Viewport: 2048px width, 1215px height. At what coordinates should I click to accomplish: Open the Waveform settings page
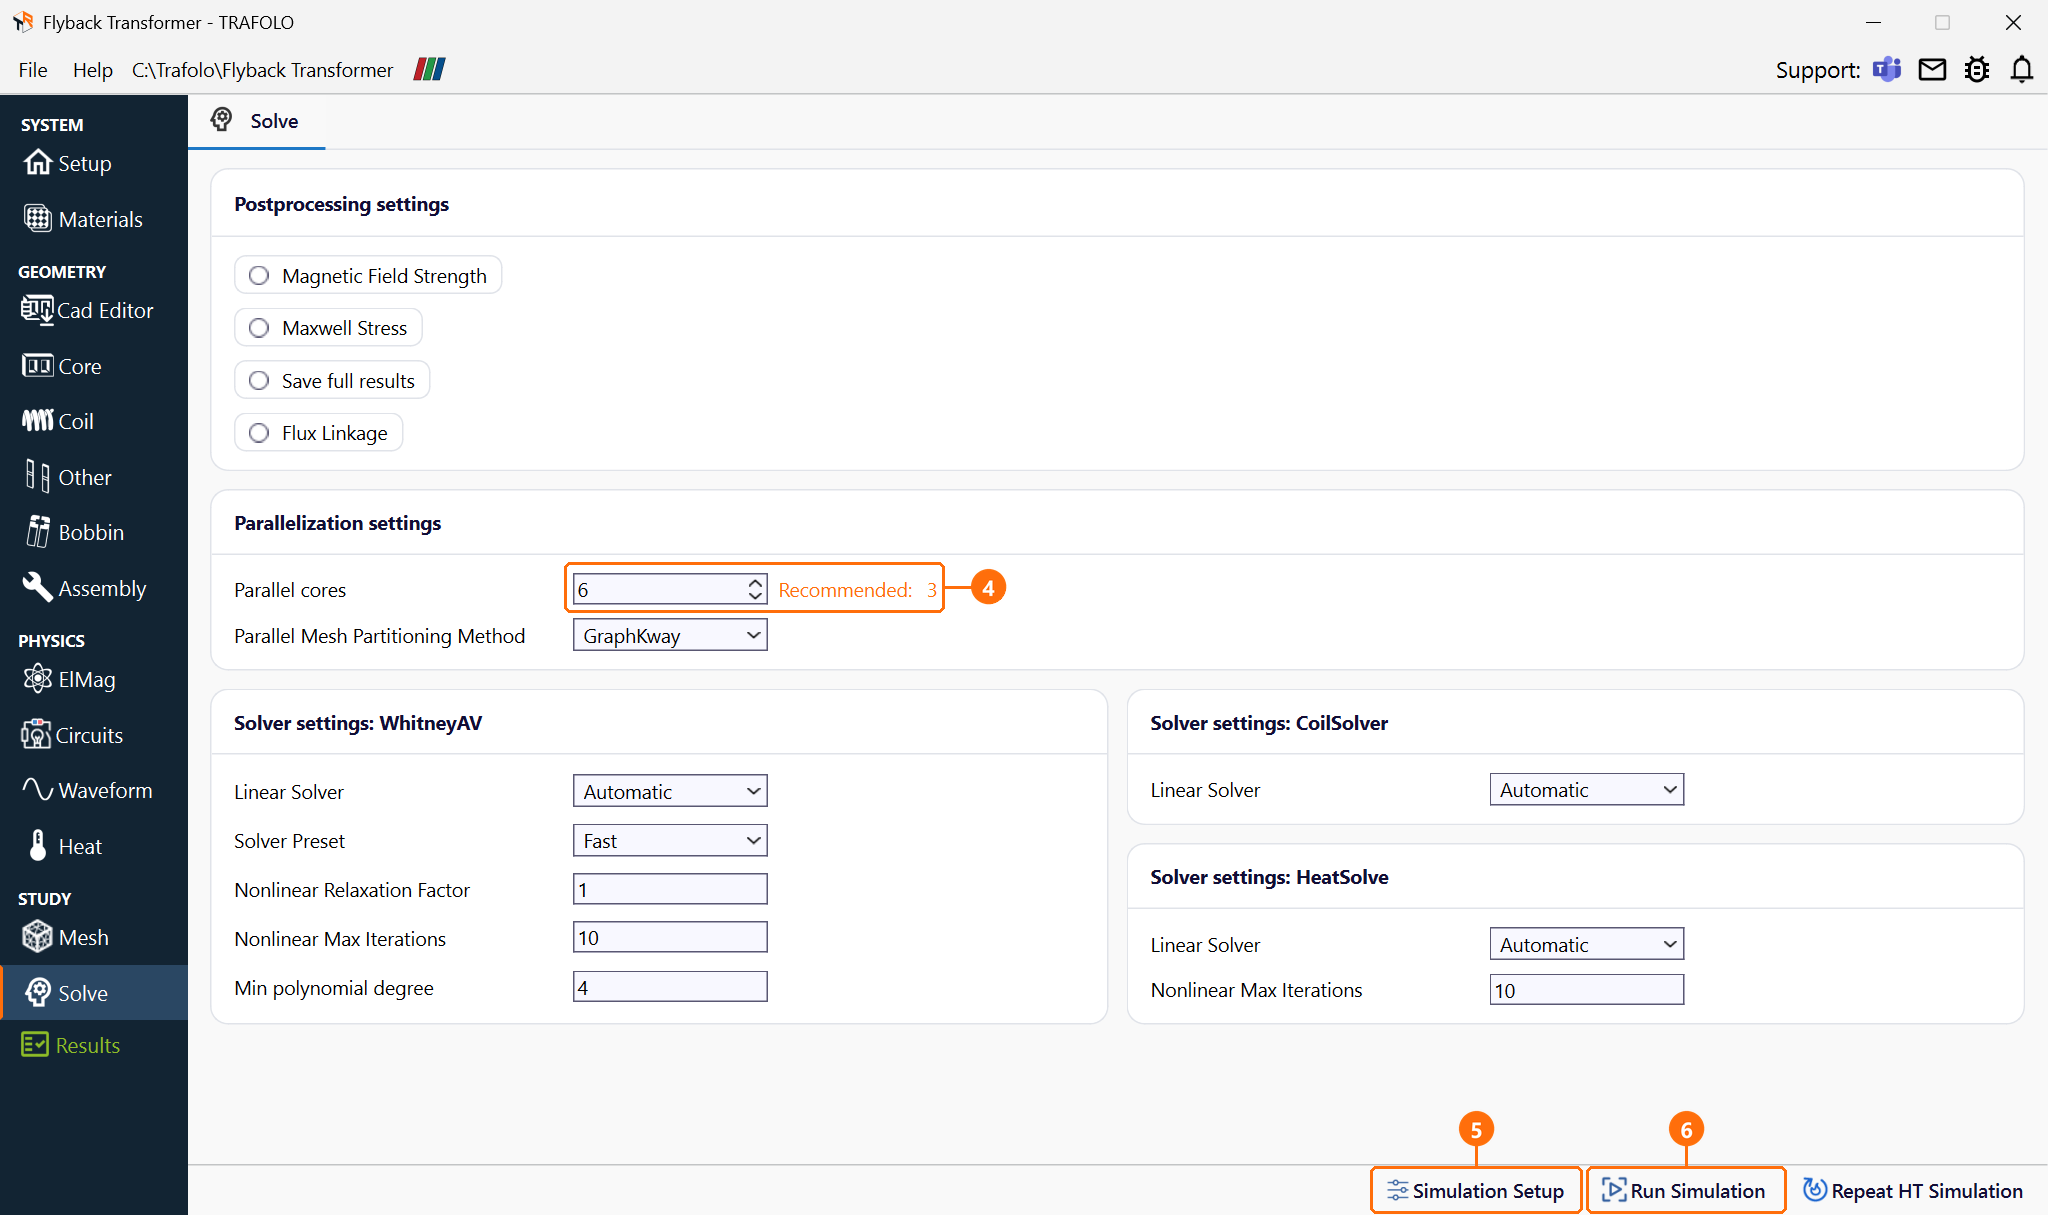pyautogui.click(x=88, y=790)
